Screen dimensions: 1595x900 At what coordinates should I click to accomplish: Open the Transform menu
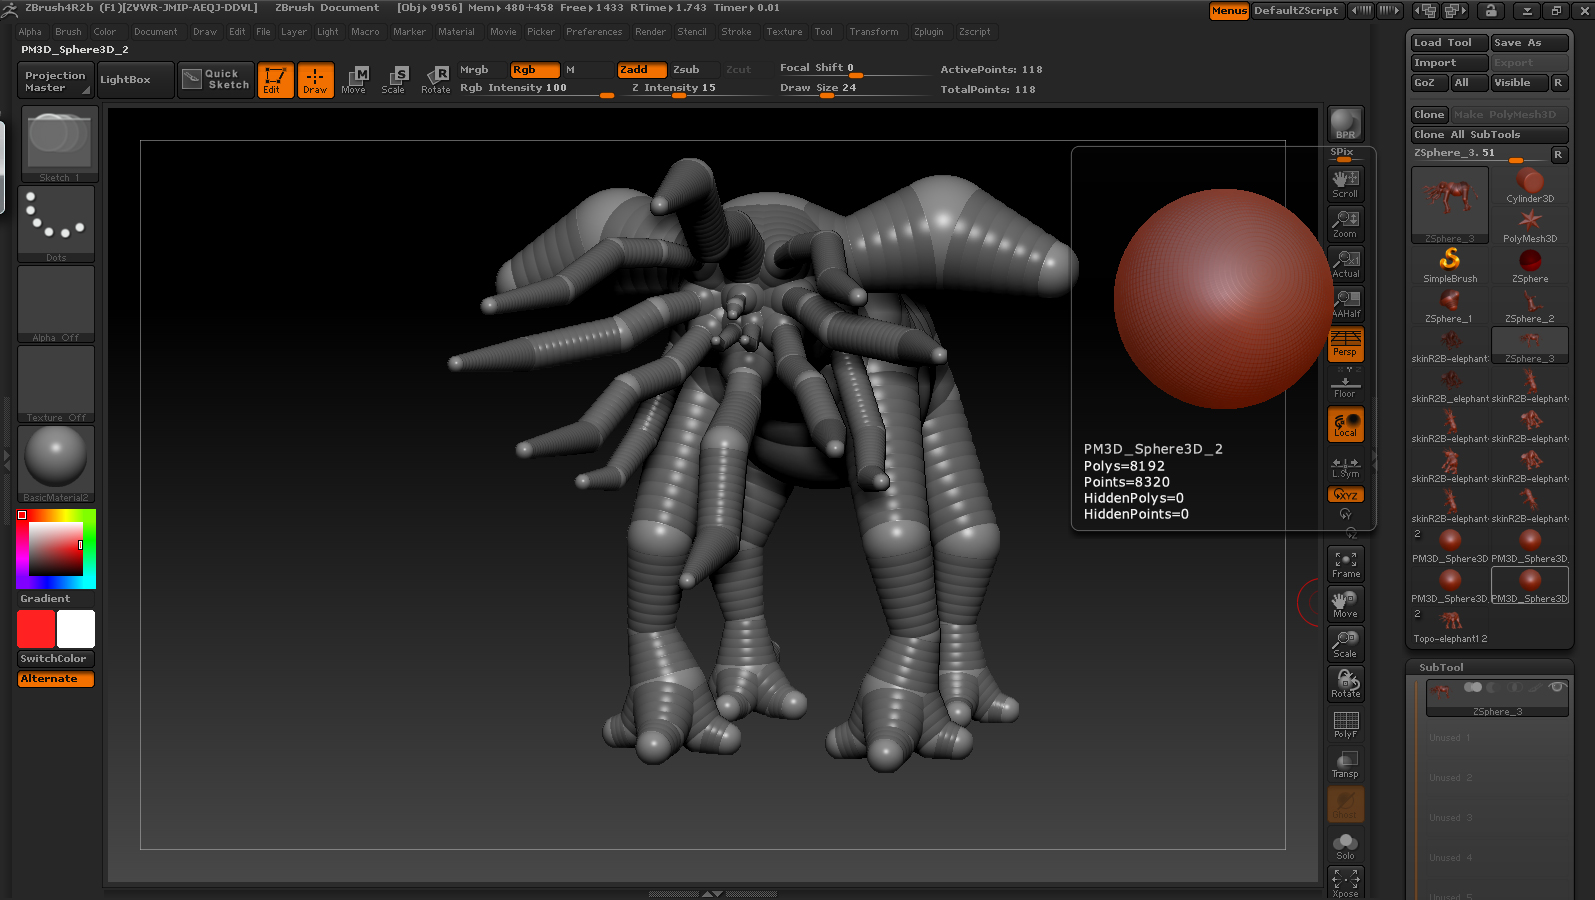tap(874, 32)
